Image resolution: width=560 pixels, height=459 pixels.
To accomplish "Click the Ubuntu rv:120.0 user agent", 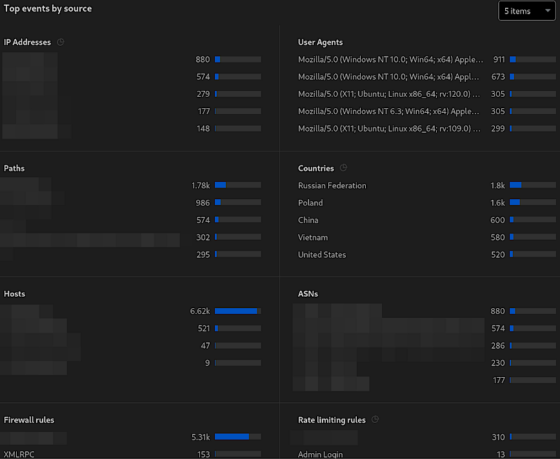I will tap(389, 94).
